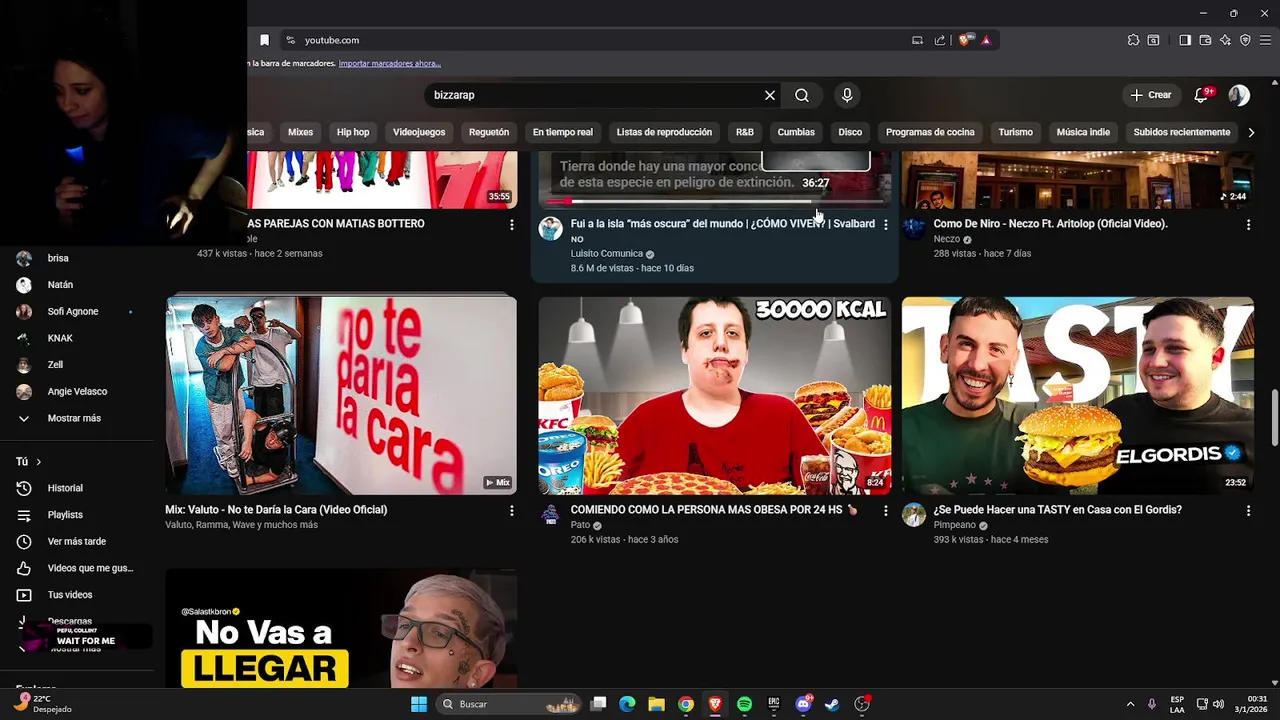Image resolution: width=1280 pixels, height=720 pixels.
Task: Open the account avatar menu
Action: click(x=1239, y=95)
